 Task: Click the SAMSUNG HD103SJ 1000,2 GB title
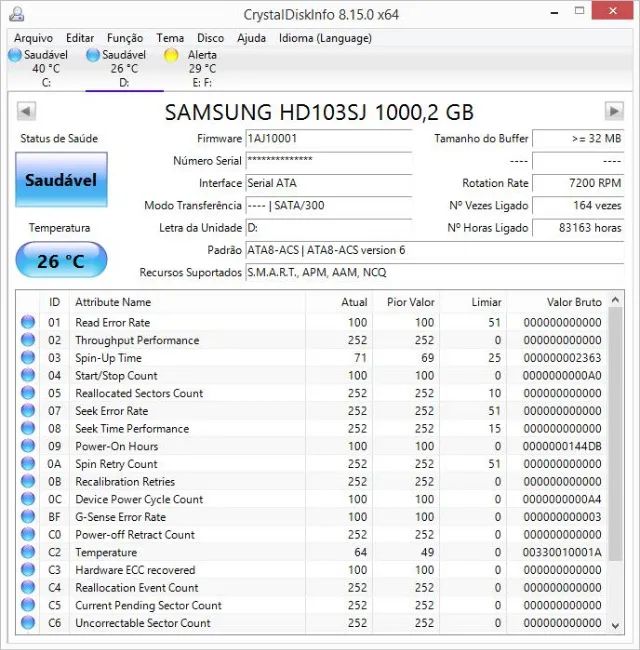coord(319,112)
